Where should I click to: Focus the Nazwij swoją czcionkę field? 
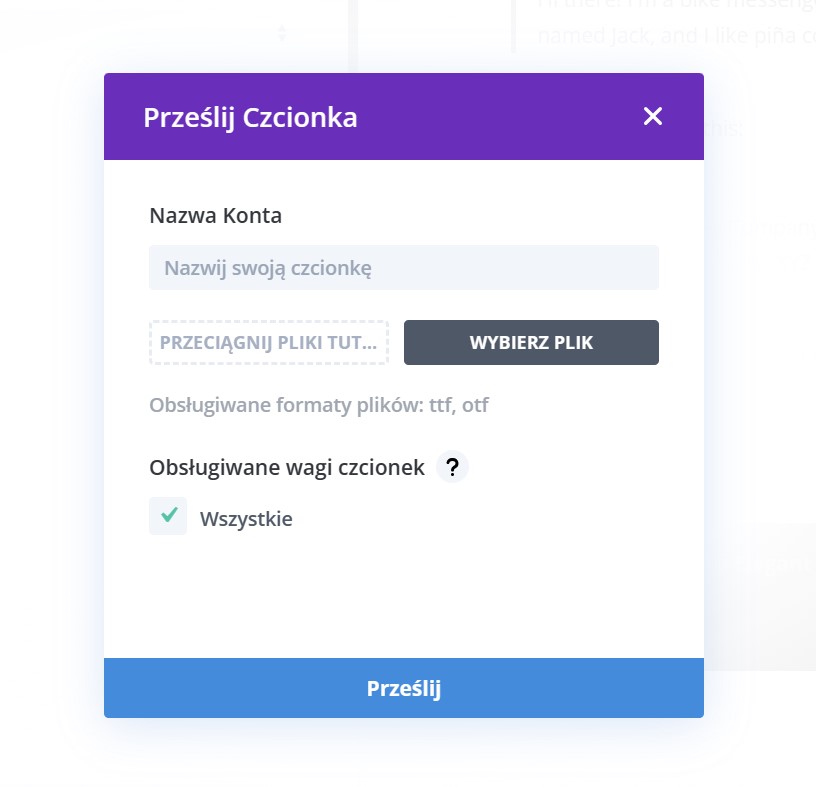tap(404, 268)
